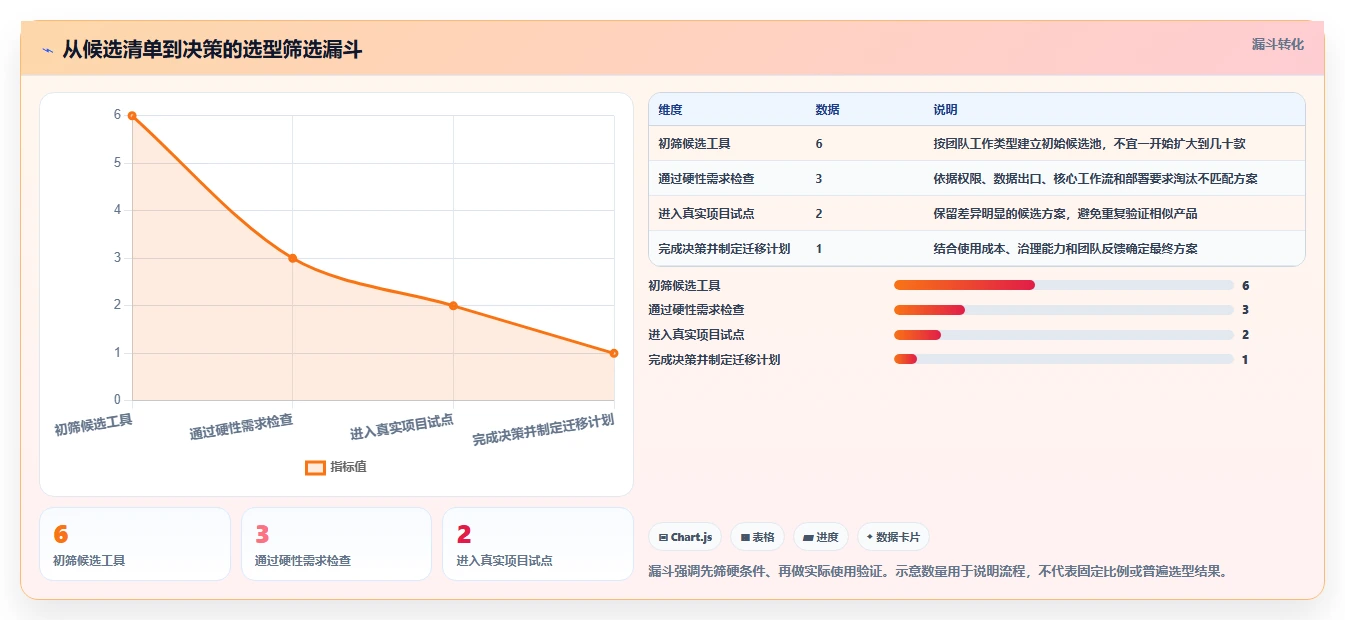1345x620 pixels.
Task: Click the icon inside the 数据卡片 tag
Action: pyautogui.click(x=869, y=537)
